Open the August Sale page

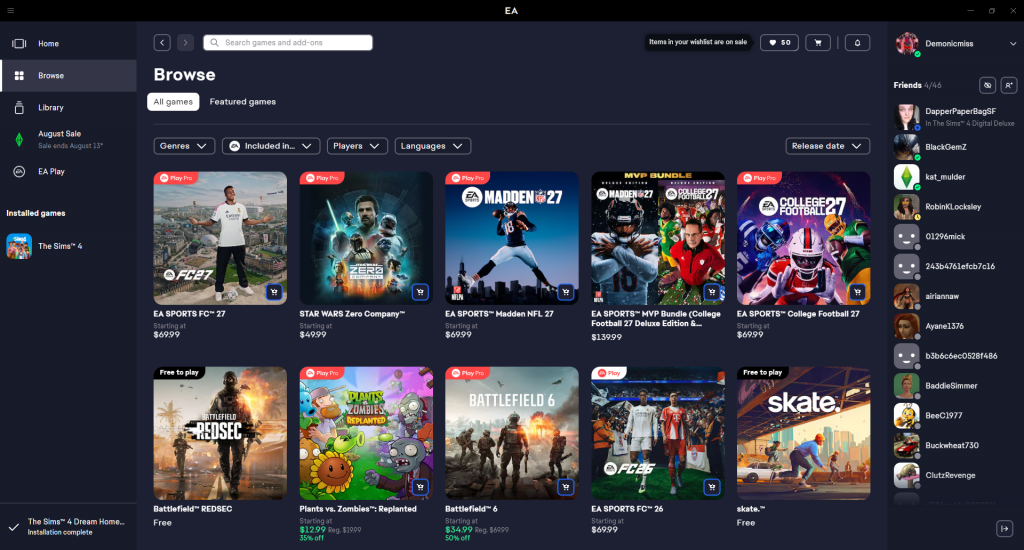(68, 139)
